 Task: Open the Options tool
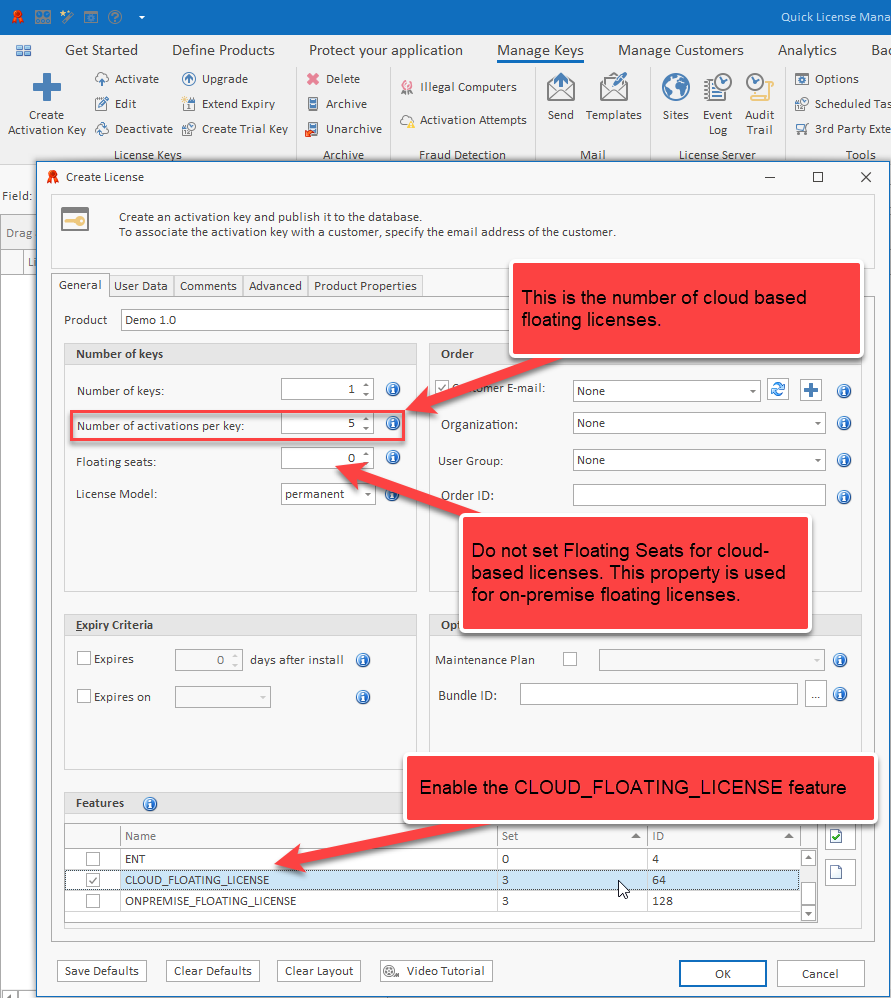827,79
